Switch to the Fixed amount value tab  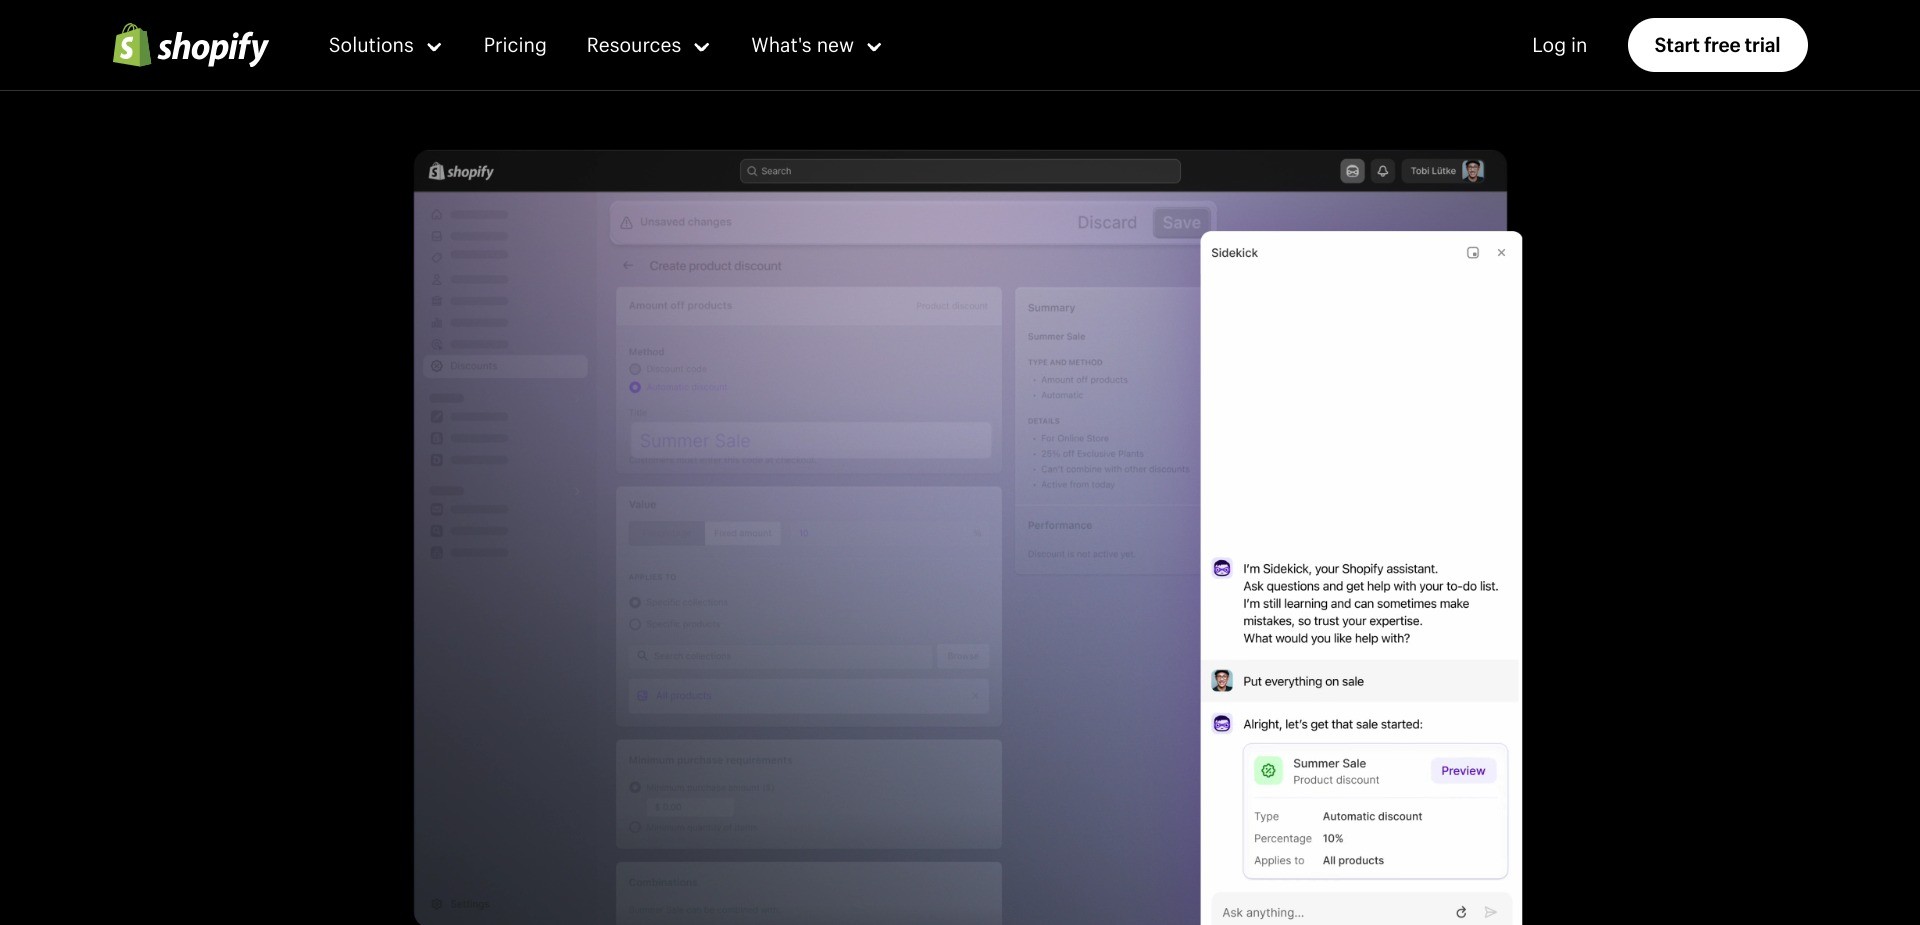click(x=743, y=533)
